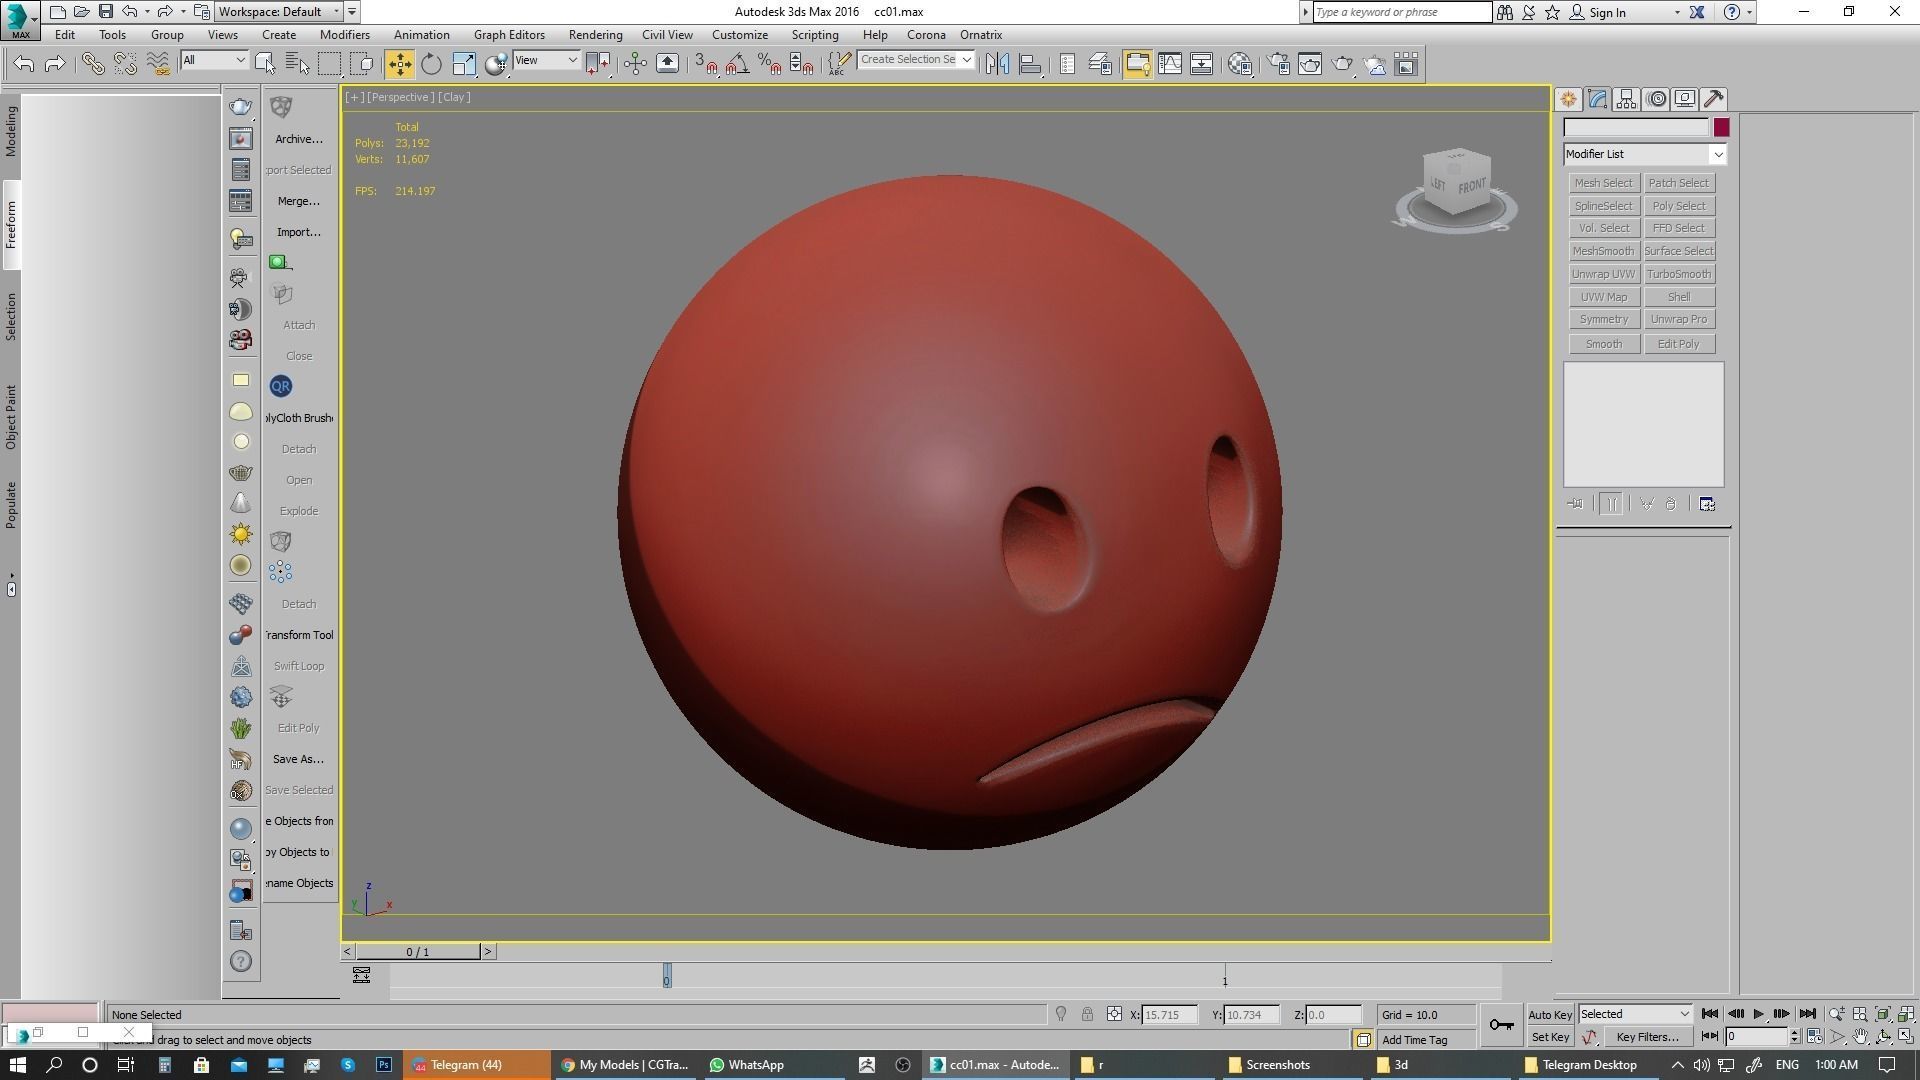Open the Scripting menu
Screen dimensions: 1920x1080
click(815, 35)
